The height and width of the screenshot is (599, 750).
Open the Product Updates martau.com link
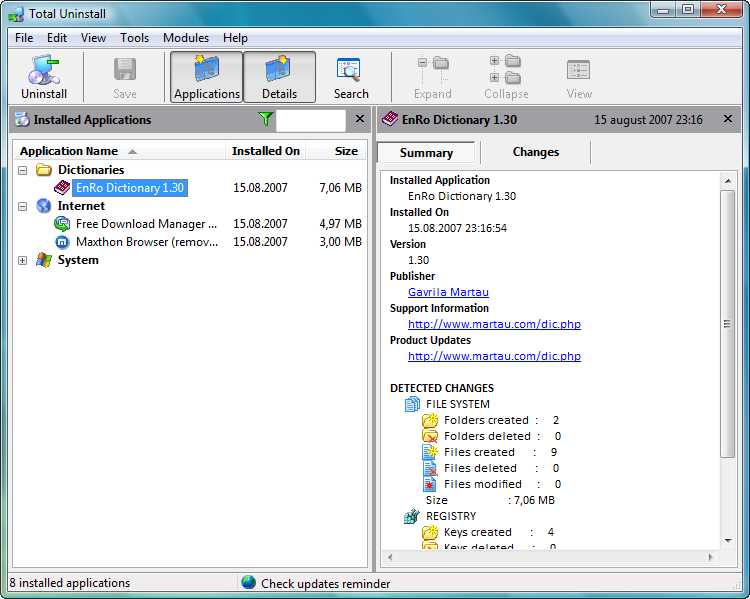click(x=494, y=356)
